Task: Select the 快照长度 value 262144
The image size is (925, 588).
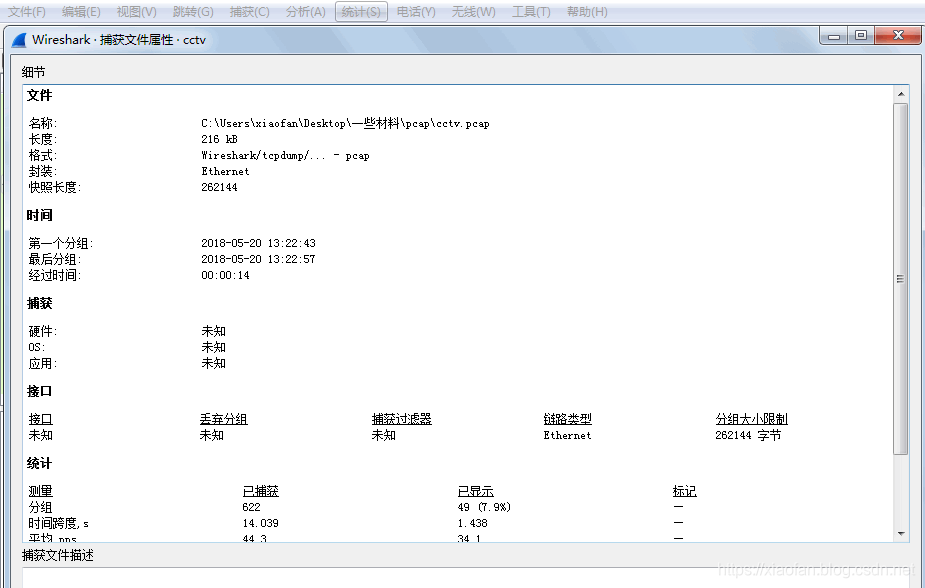Action: click(219, 187)
